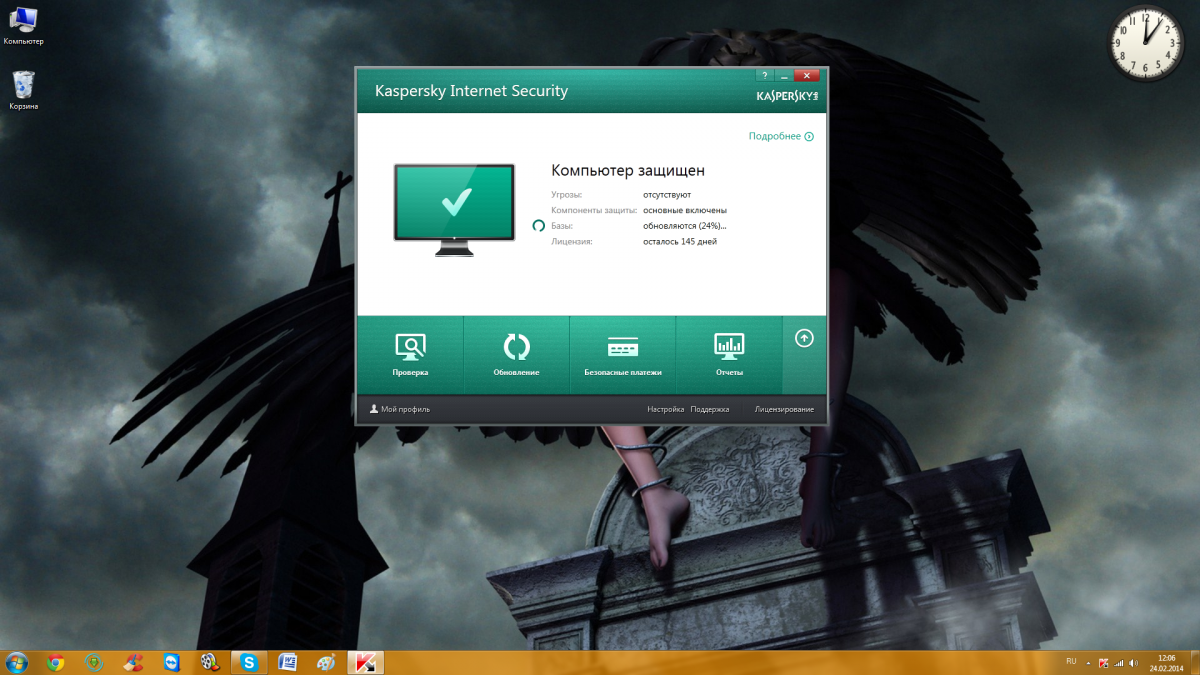Viewport: 1200px width, 675px height.
Task: Start database update via Обновление
Action: [516, 355]
